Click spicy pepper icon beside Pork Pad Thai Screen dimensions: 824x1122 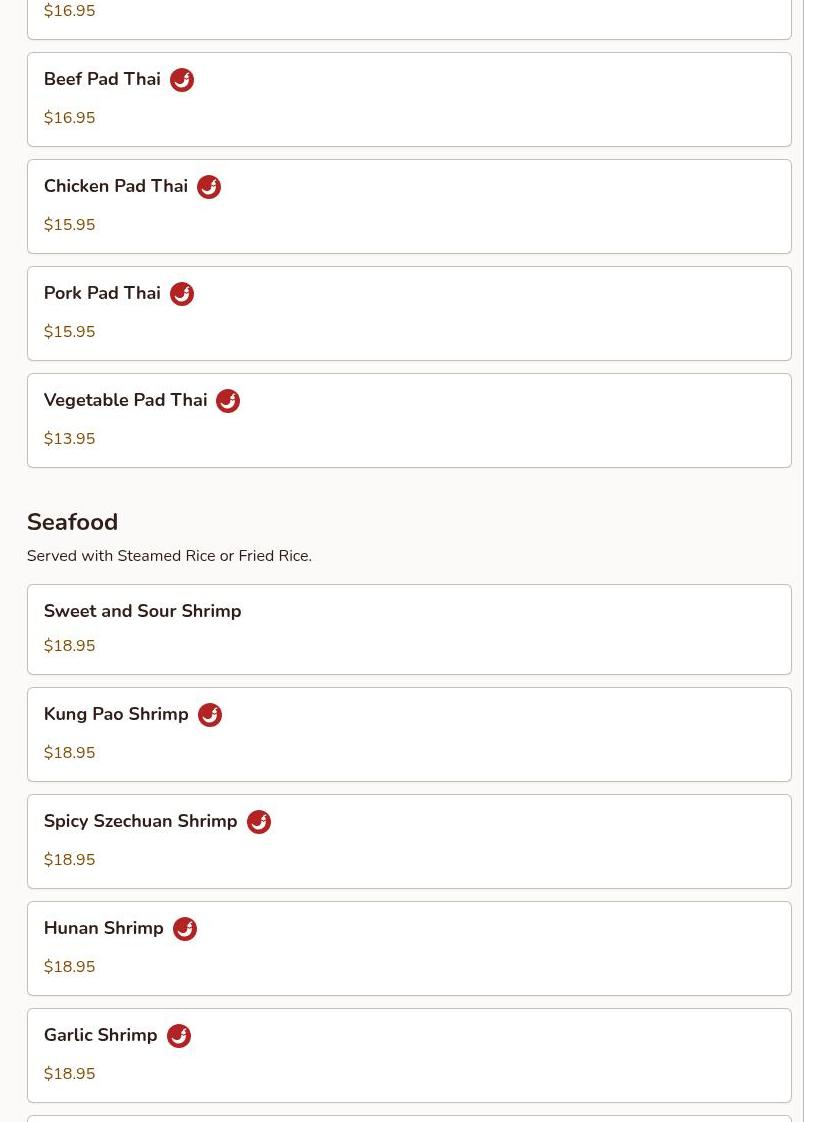tap(182, 294)
